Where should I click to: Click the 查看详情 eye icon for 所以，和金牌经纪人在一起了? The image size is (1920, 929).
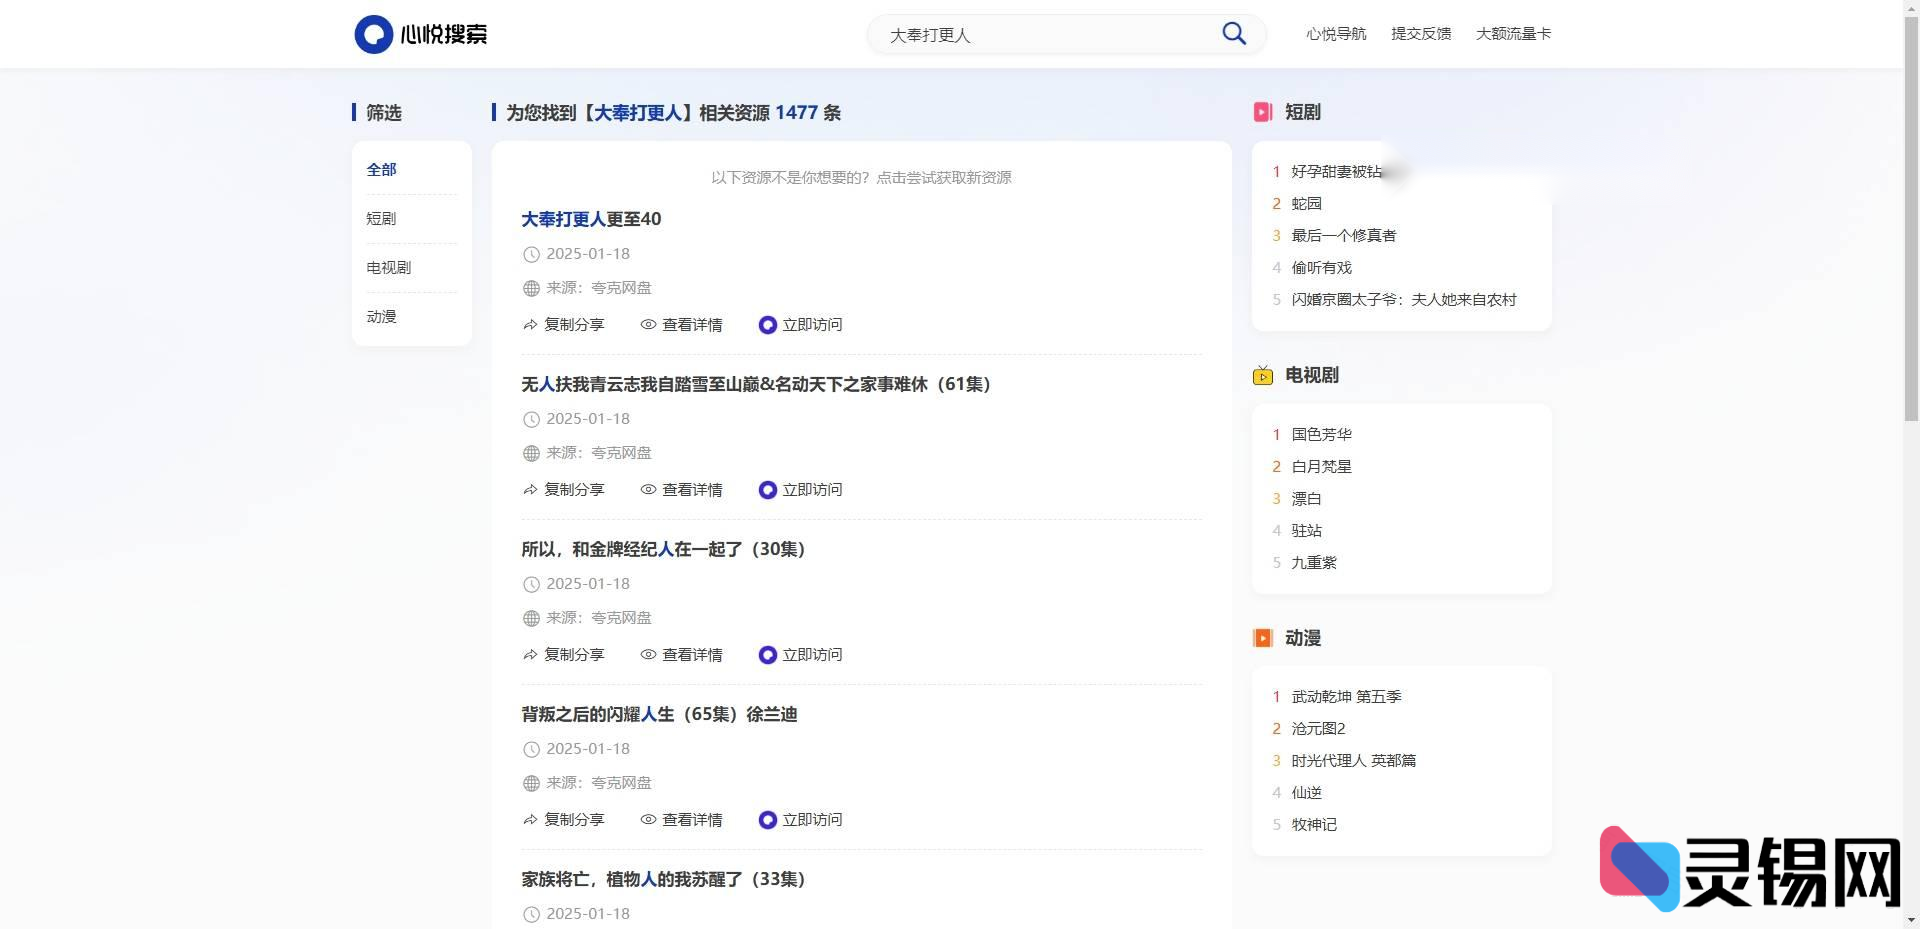click(647, 654)
